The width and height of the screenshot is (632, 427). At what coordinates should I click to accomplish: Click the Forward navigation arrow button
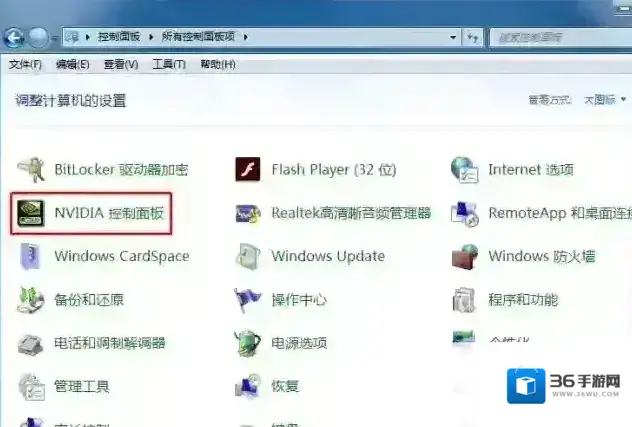pyautogui.click(x=38, y=37)
